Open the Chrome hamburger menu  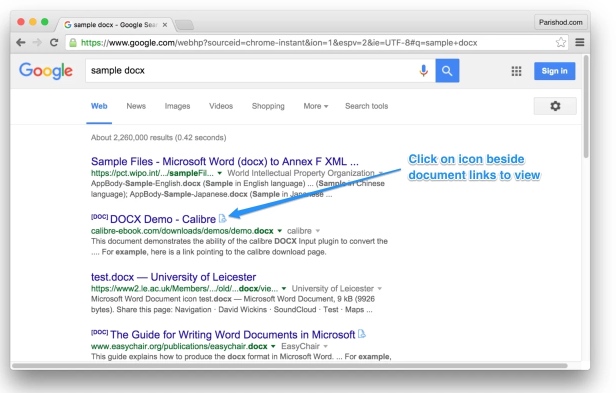point(580,42)
